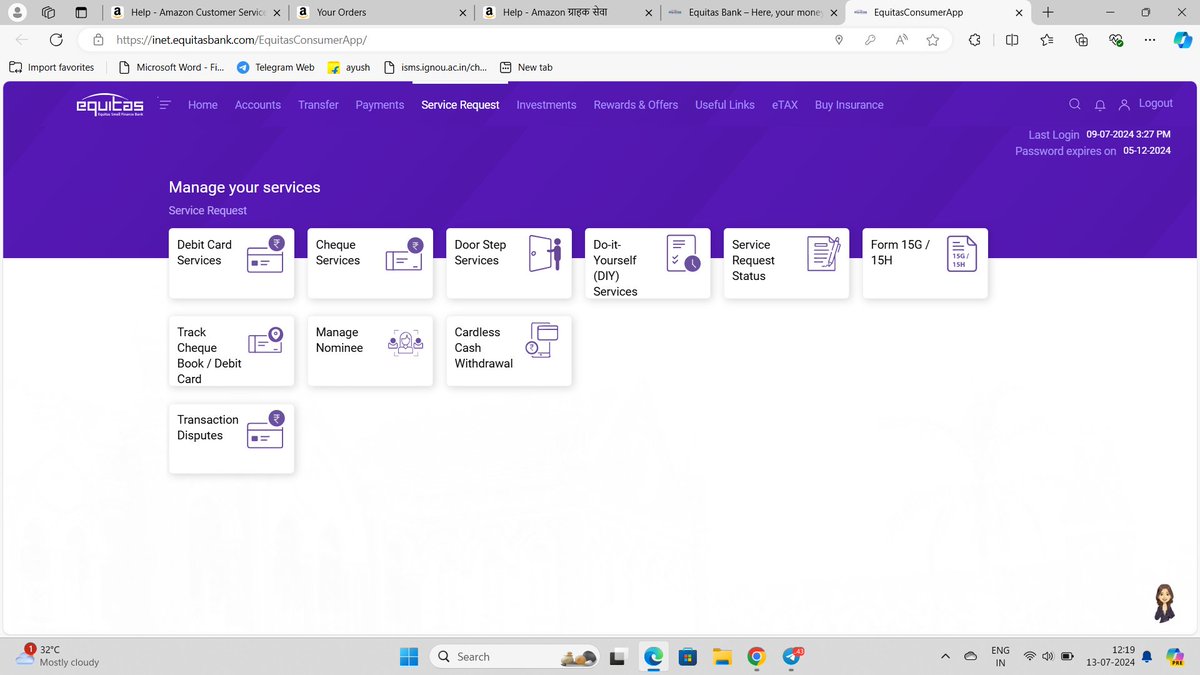Click the Manage your services heading
This screenshot has width=1200, height=675.
pyautogui.click(x=245, y=187)
